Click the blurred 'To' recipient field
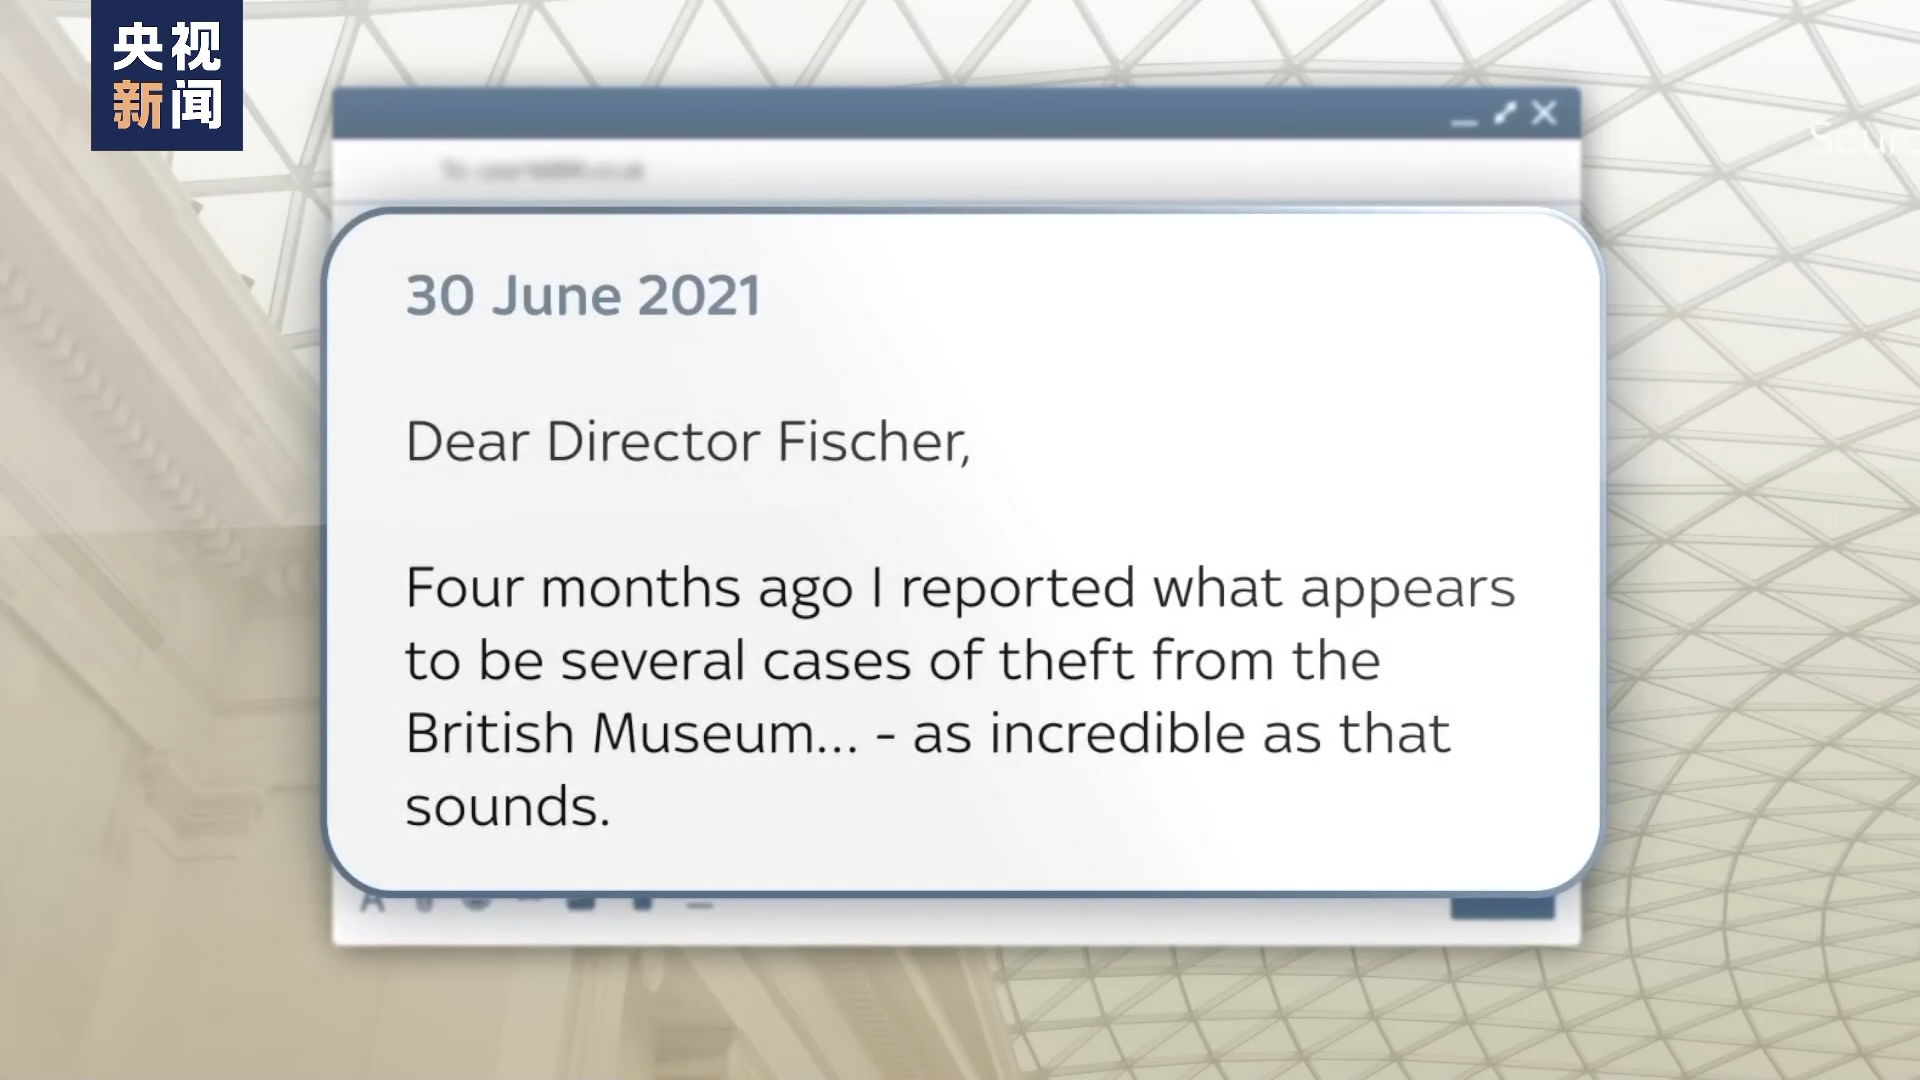Screen dimensions: 1920x1080 click(x=543, y=171)
